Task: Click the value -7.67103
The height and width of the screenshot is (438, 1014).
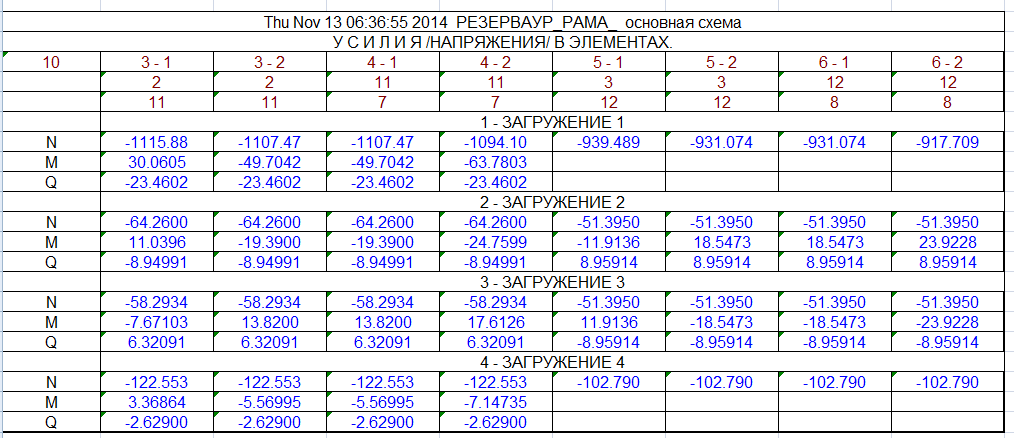Action: 156,322
